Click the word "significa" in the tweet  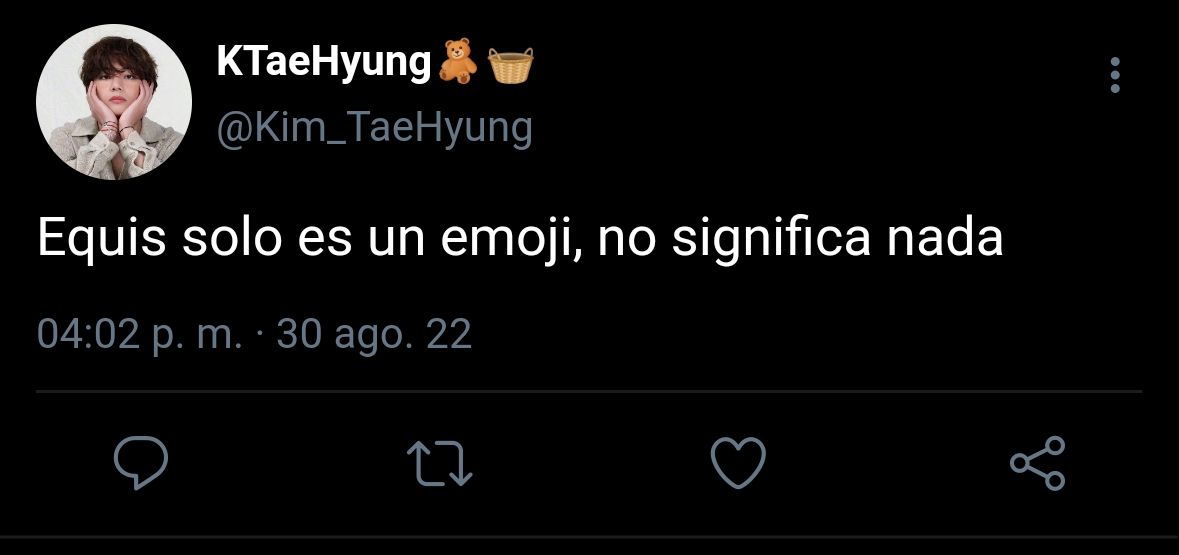point(770,241)
